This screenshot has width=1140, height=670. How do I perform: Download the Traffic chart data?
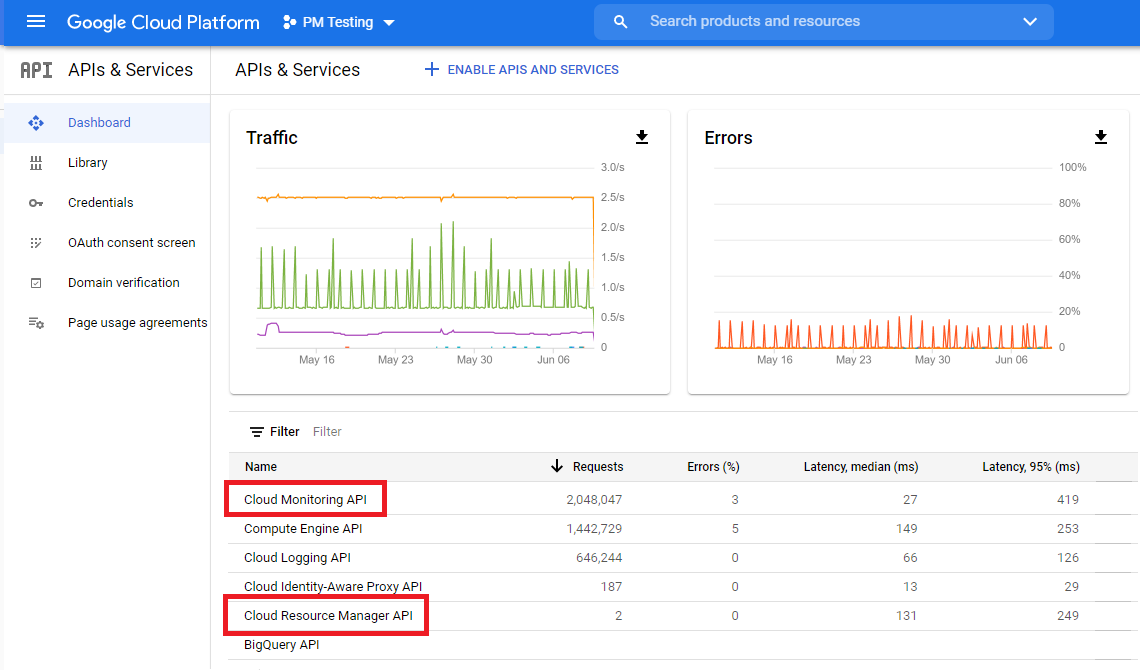(x=643, y=137)
